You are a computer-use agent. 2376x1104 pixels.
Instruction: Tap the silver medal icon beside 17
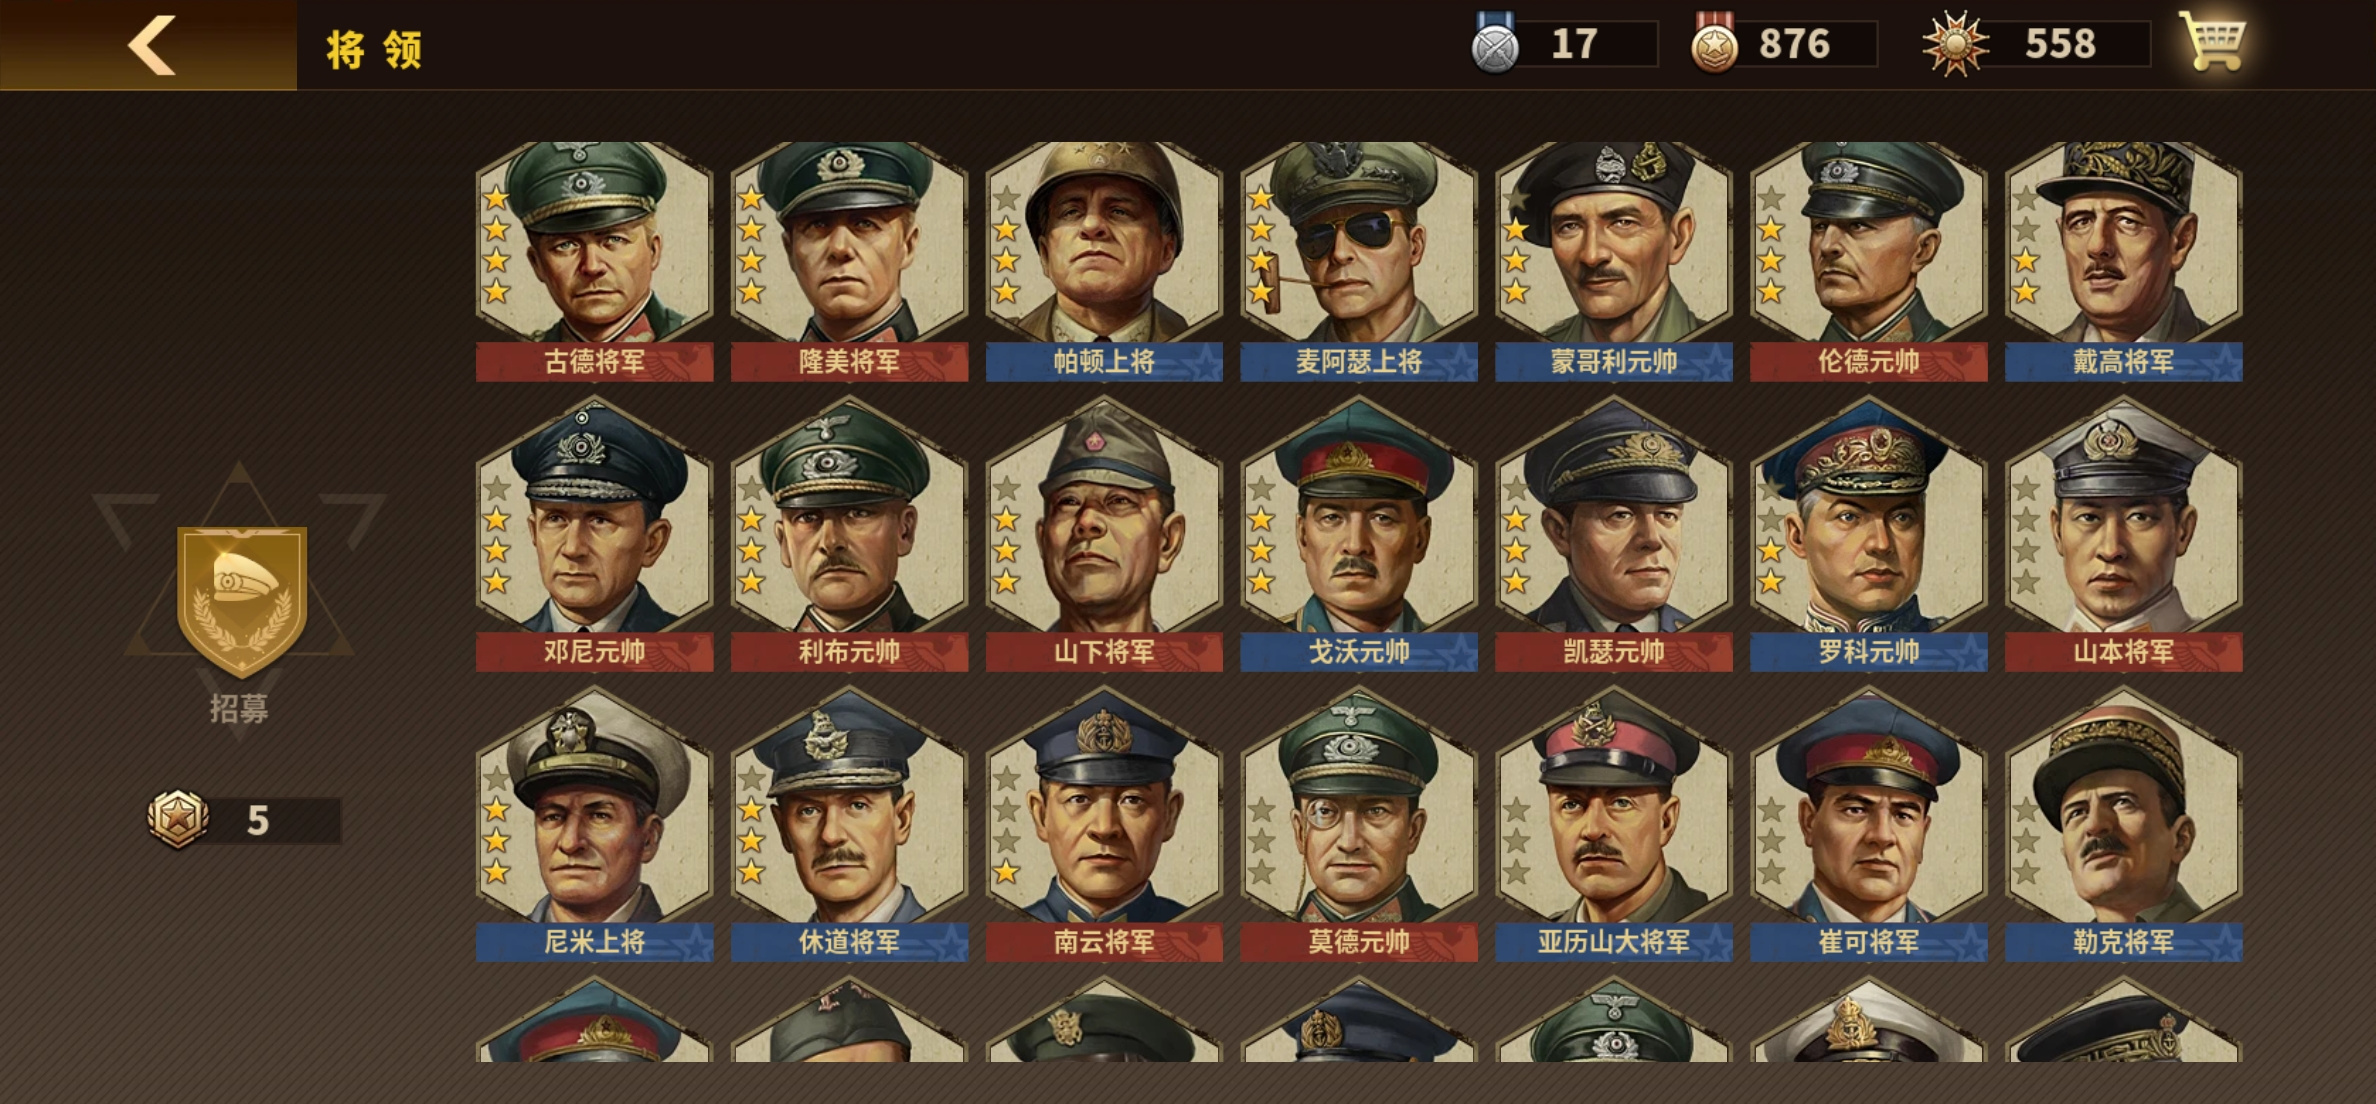[1495, 44]
